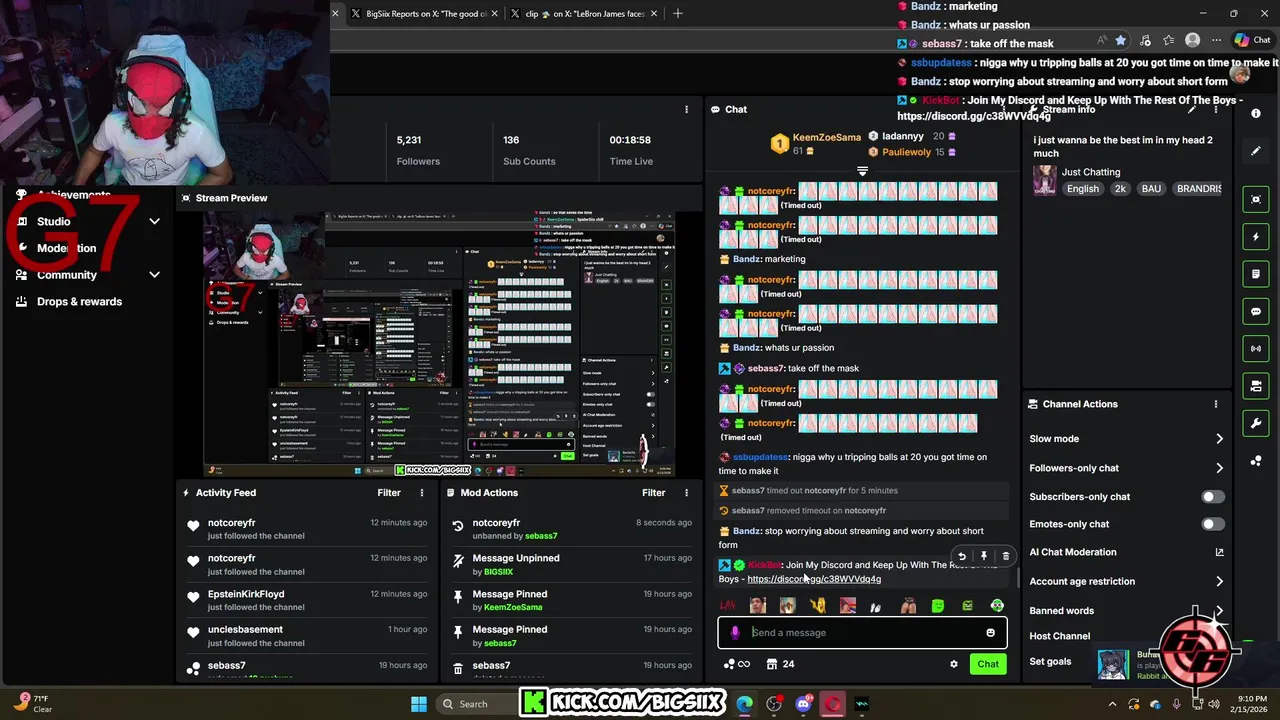Click the chat panel scrollbar

click(1016, 578)
